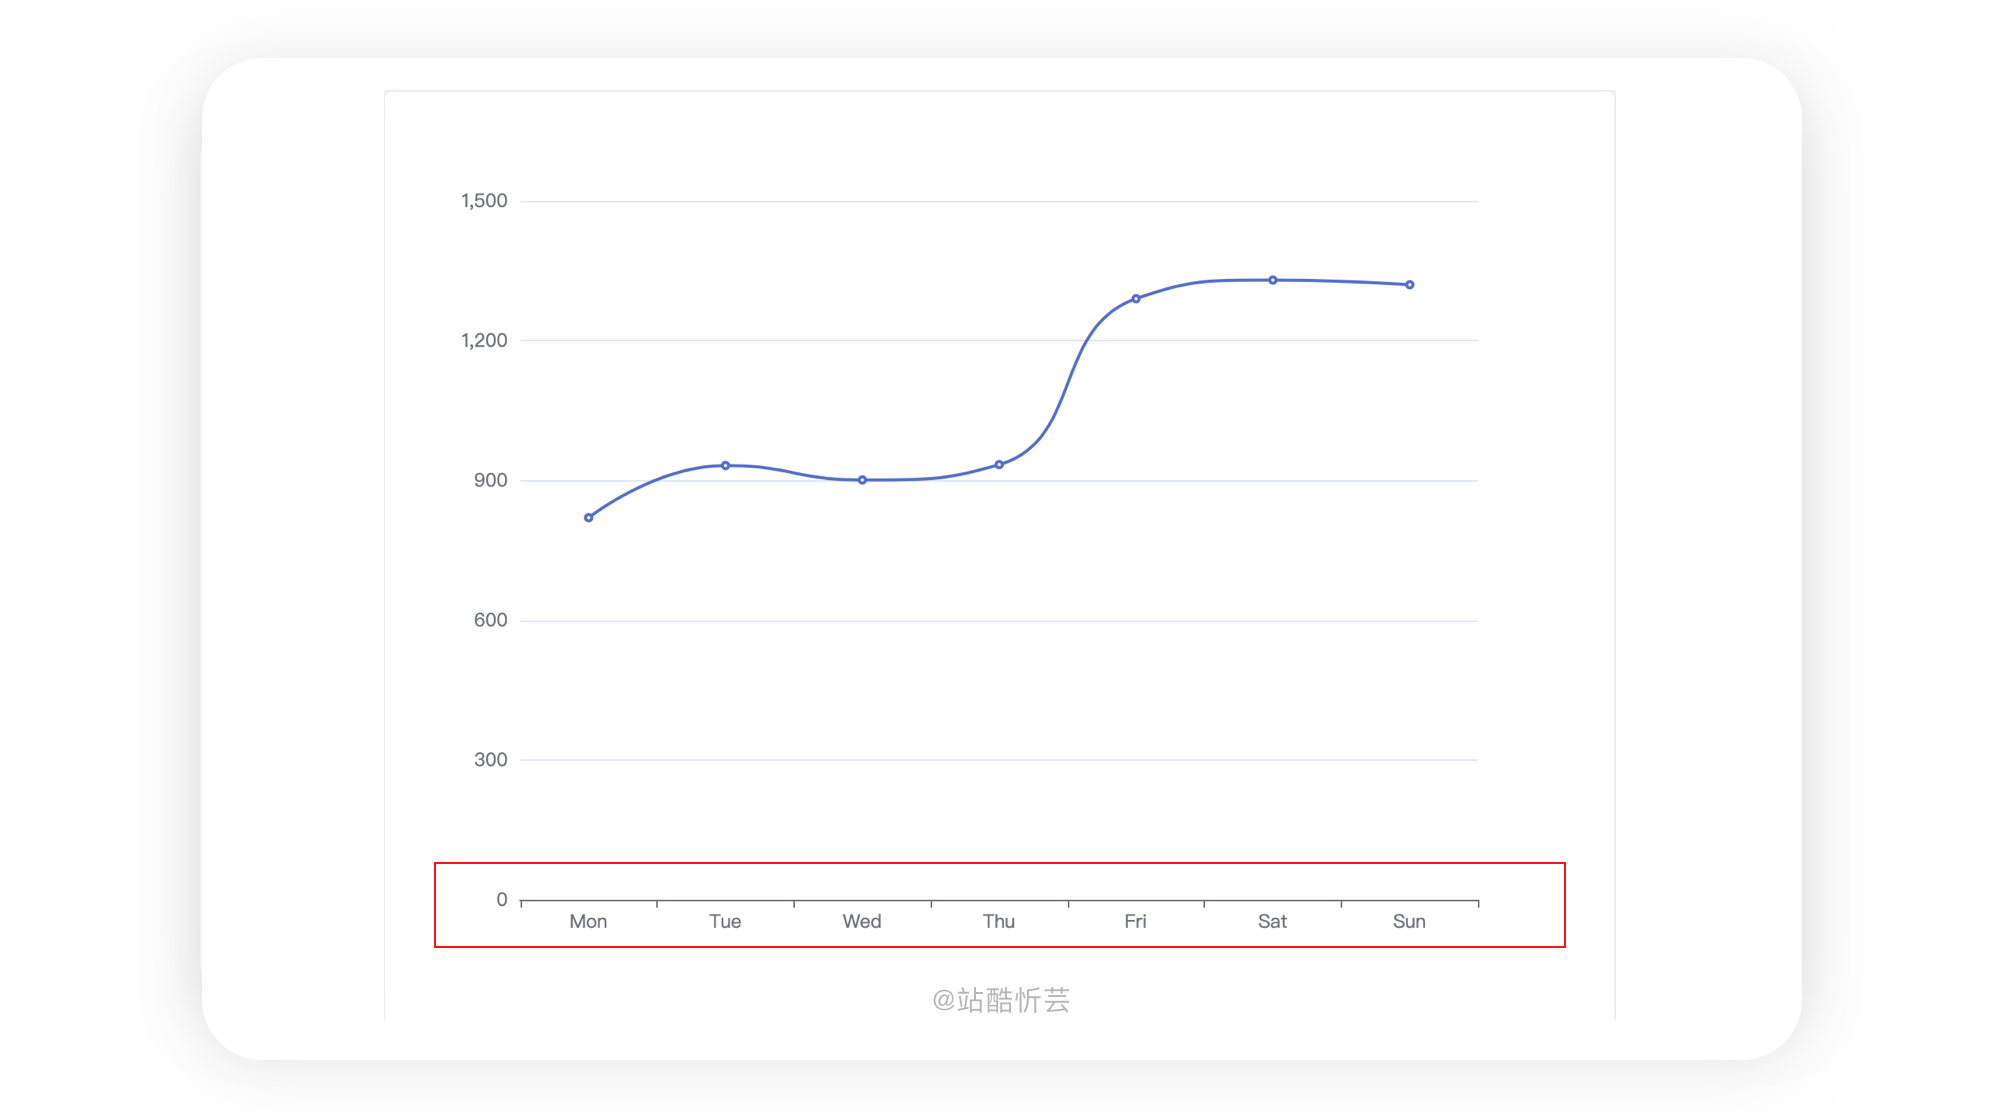2000x1118 pixels.
Task: Click the Wed x-axis label
Action: click(x=862, y=921)
